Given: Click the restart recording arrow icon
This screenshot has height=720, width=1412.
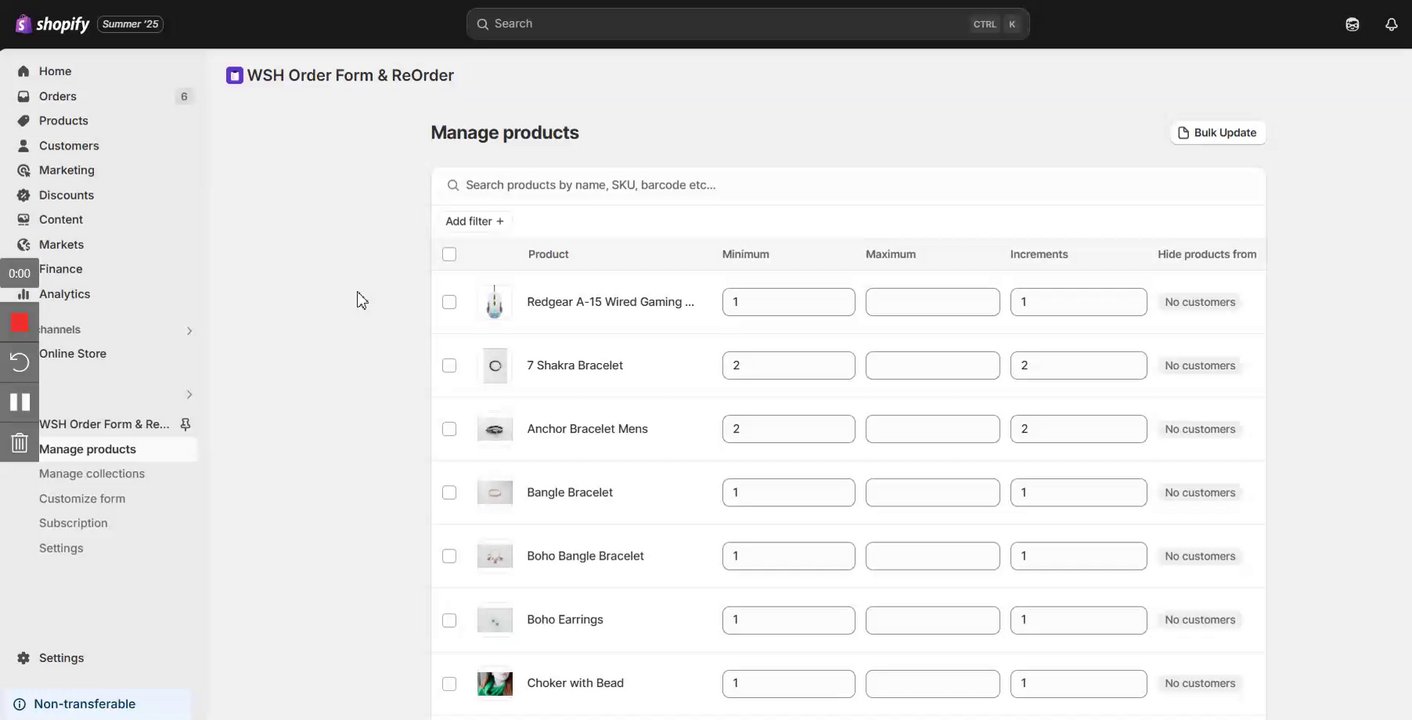Looking at the screenshot, I should point(20,362).
